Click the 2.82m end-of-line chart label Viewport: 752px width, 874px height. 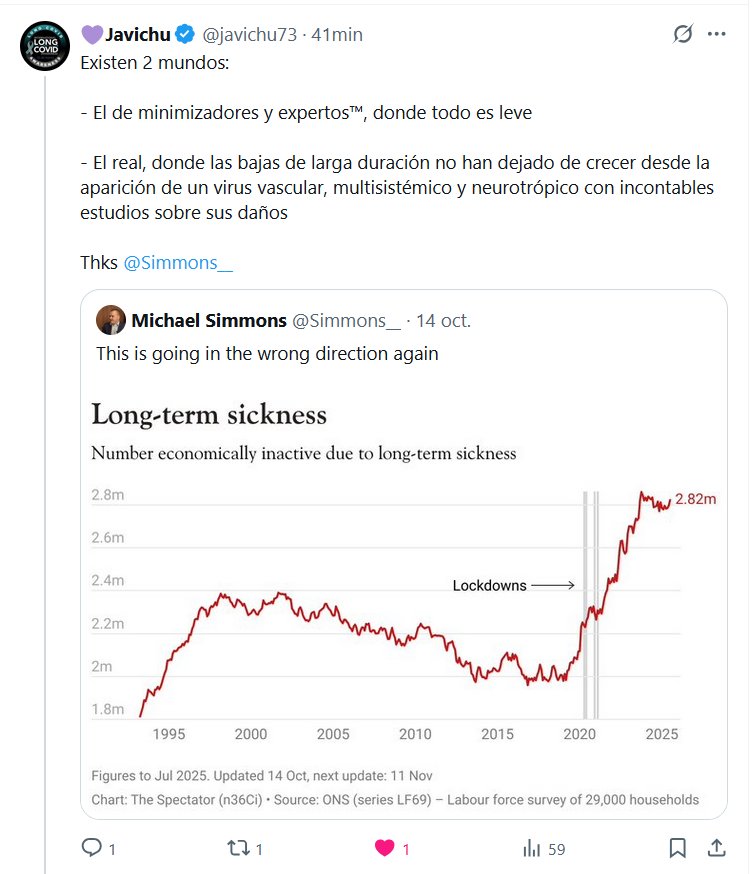click(x=696, y=499)
